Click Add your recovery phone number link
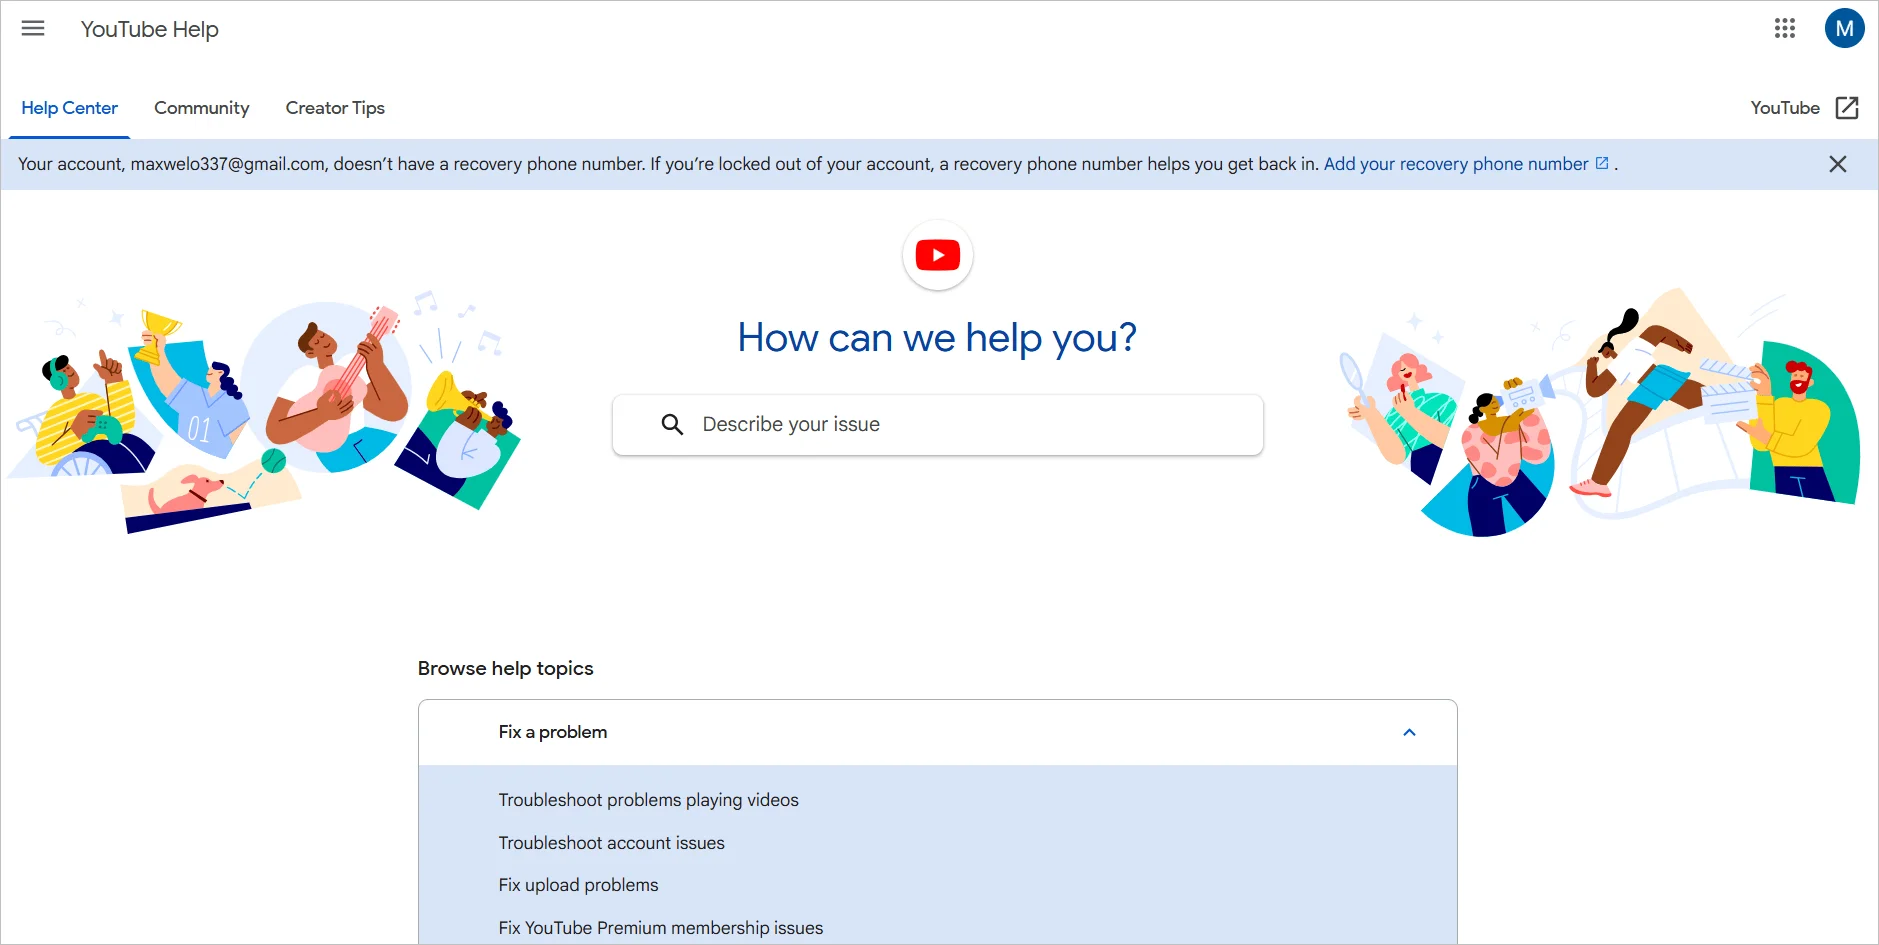The image size is (1879, 945). pyautogui.click(x=1456, y=164)
